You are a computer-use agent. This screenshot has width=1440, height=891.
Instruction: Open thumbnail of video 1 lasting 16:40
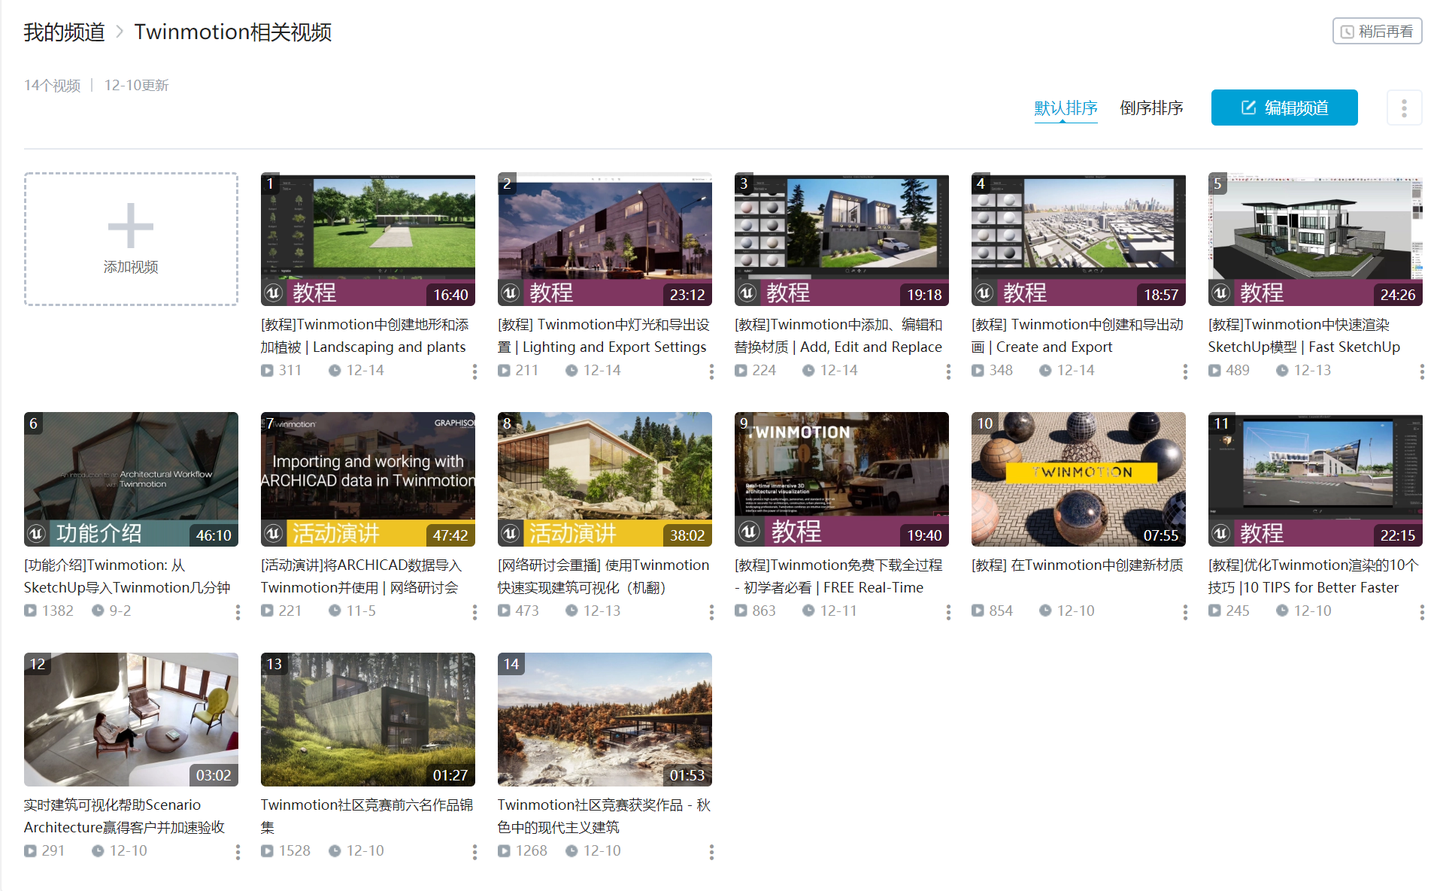pos(368,240)
